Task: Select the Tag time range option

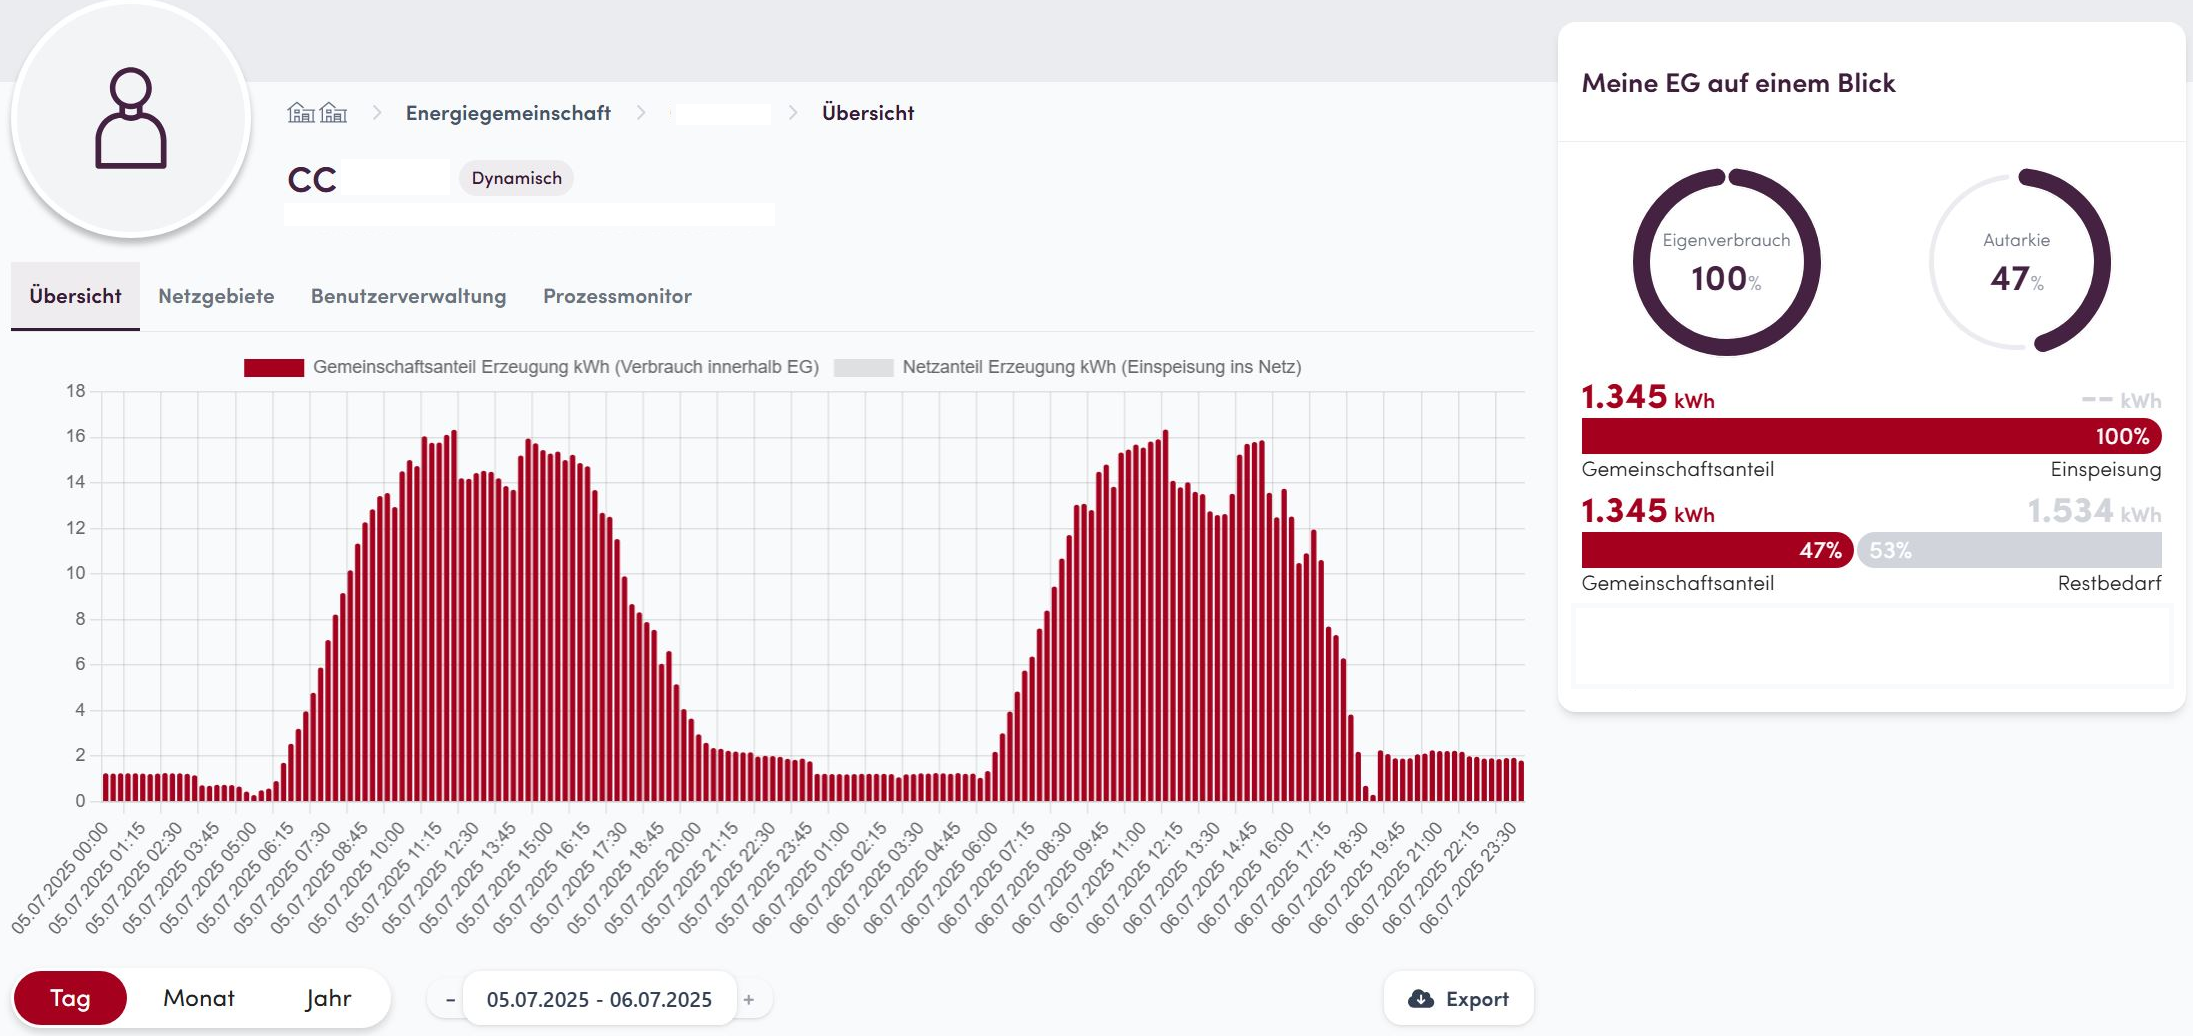Action: click(x=70, y=998)
